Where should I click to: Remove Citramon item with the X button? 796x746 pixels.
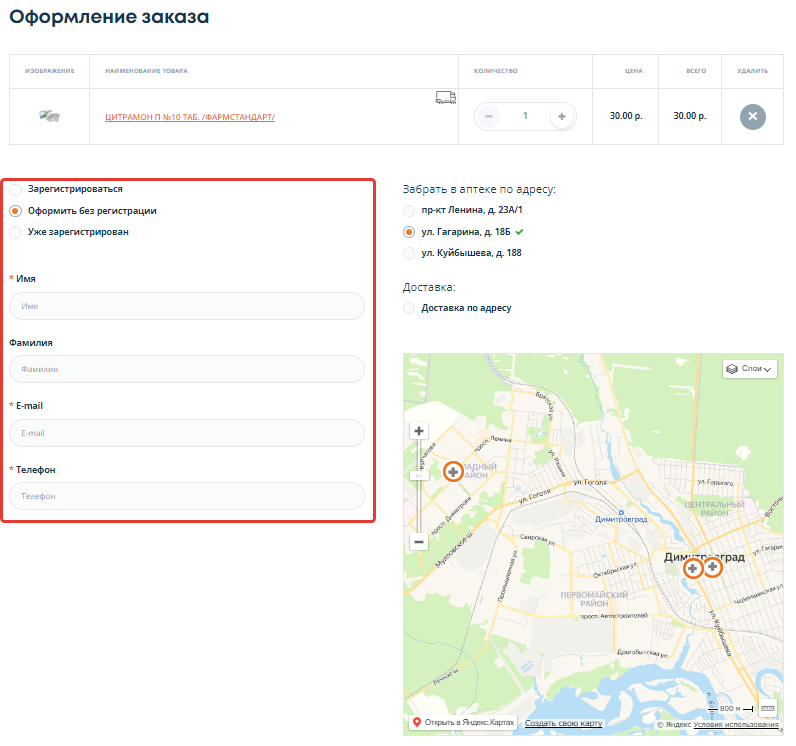pyautogui.click(x=752, y=116)
